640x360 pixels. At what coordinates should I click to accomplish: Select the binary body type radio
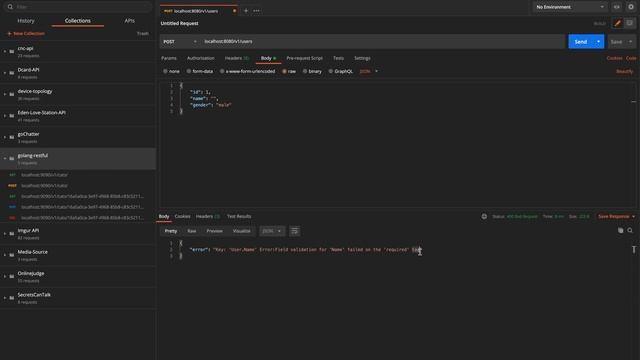click(305, 71)
